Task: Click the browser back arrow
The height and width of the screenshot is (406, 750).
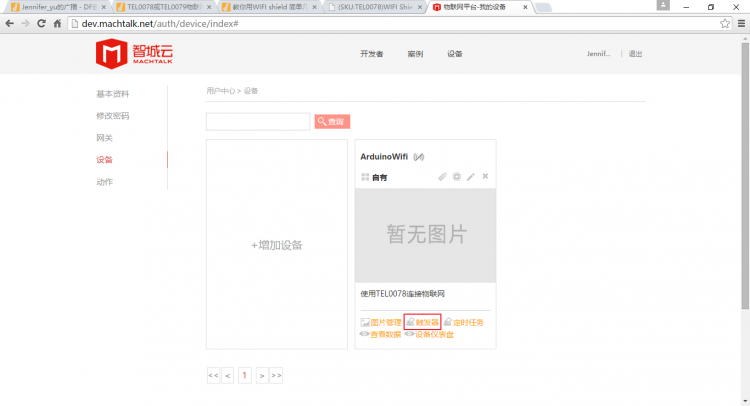Action: (x=10, y=23)
